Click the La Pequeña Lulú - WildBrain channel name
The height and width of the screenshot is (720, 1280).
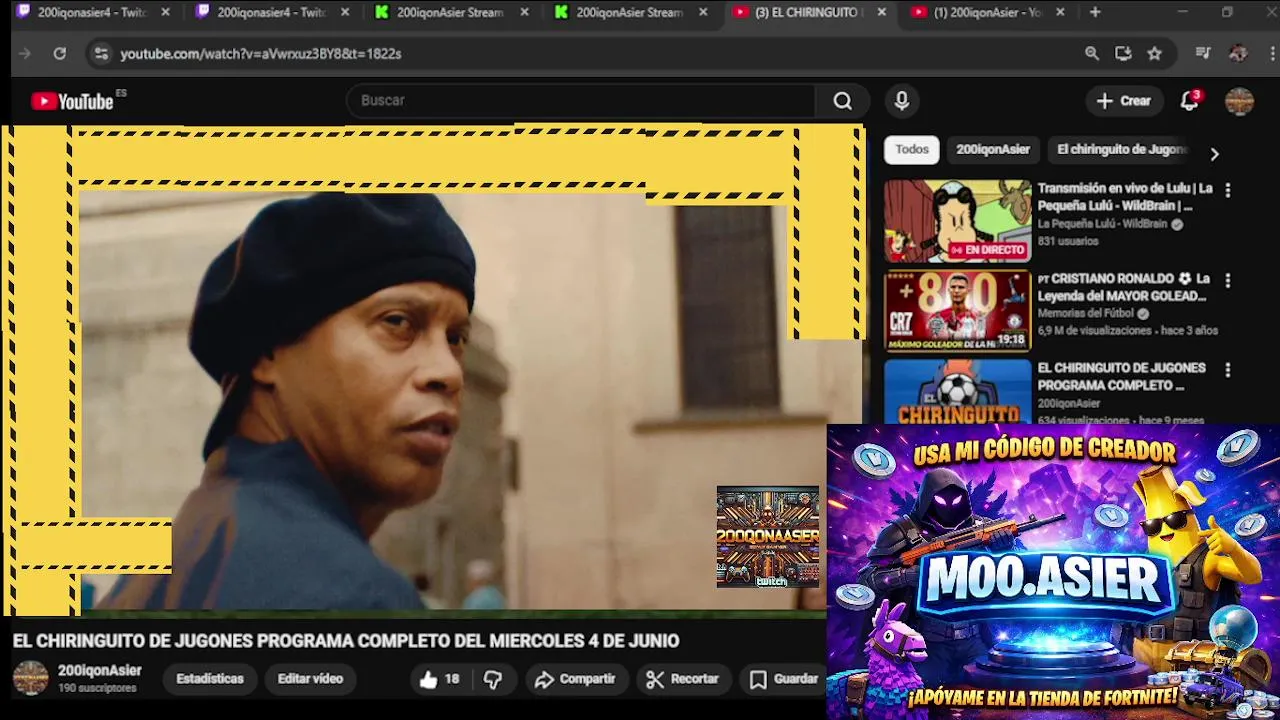[1102, 224]
